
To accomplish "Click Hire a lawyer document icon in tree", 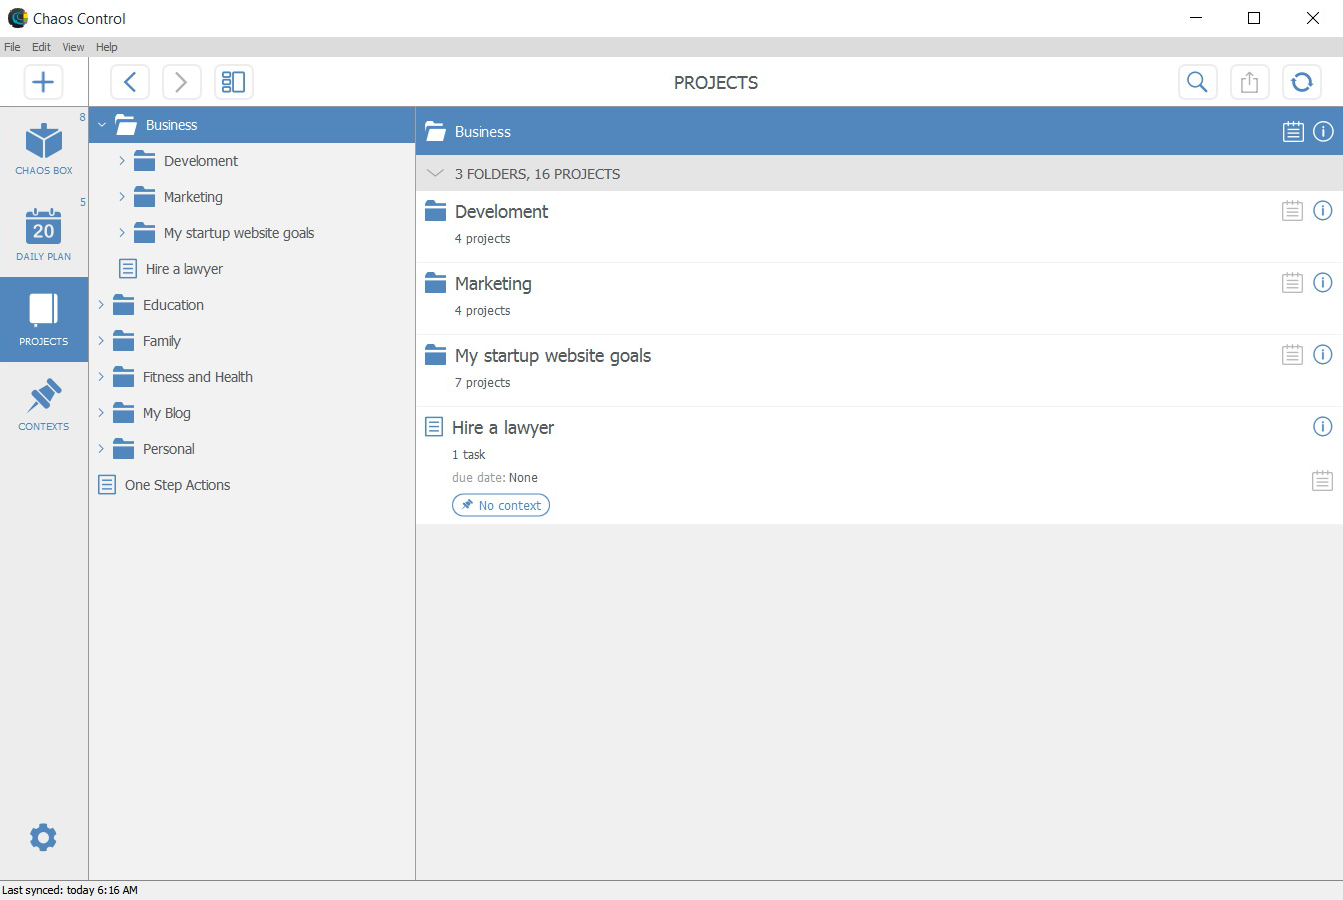I will [x=128, y=269].
